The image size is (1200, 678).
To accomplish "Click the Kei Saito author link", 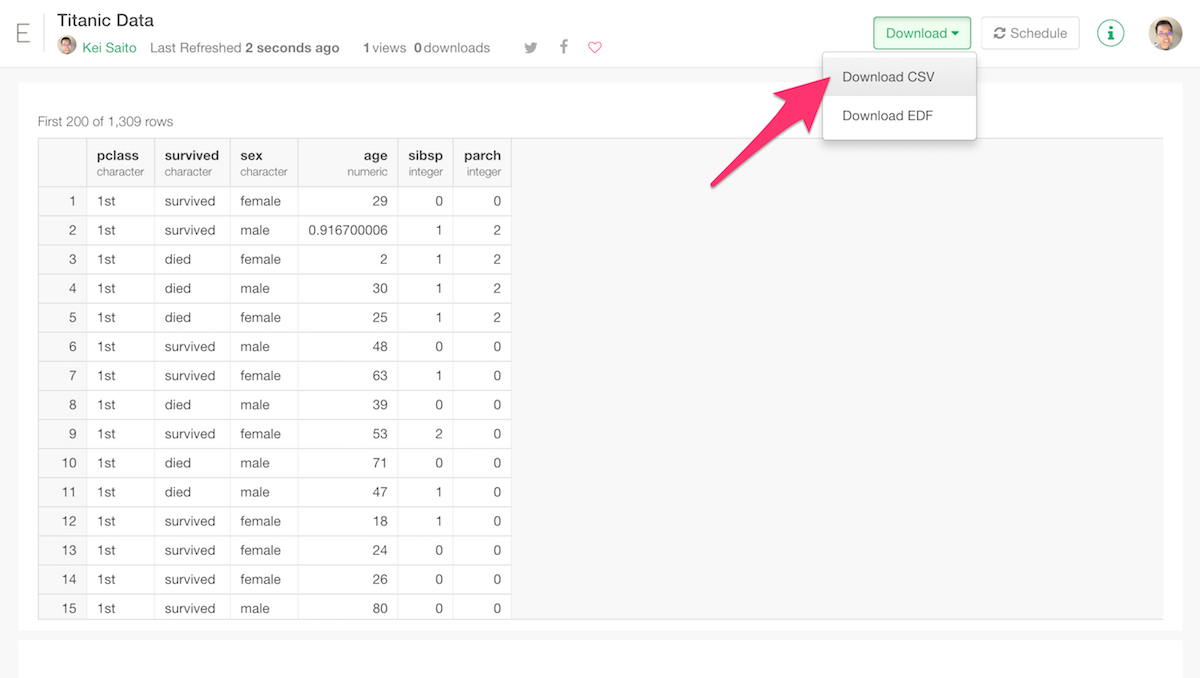I will tap(110, 47).
